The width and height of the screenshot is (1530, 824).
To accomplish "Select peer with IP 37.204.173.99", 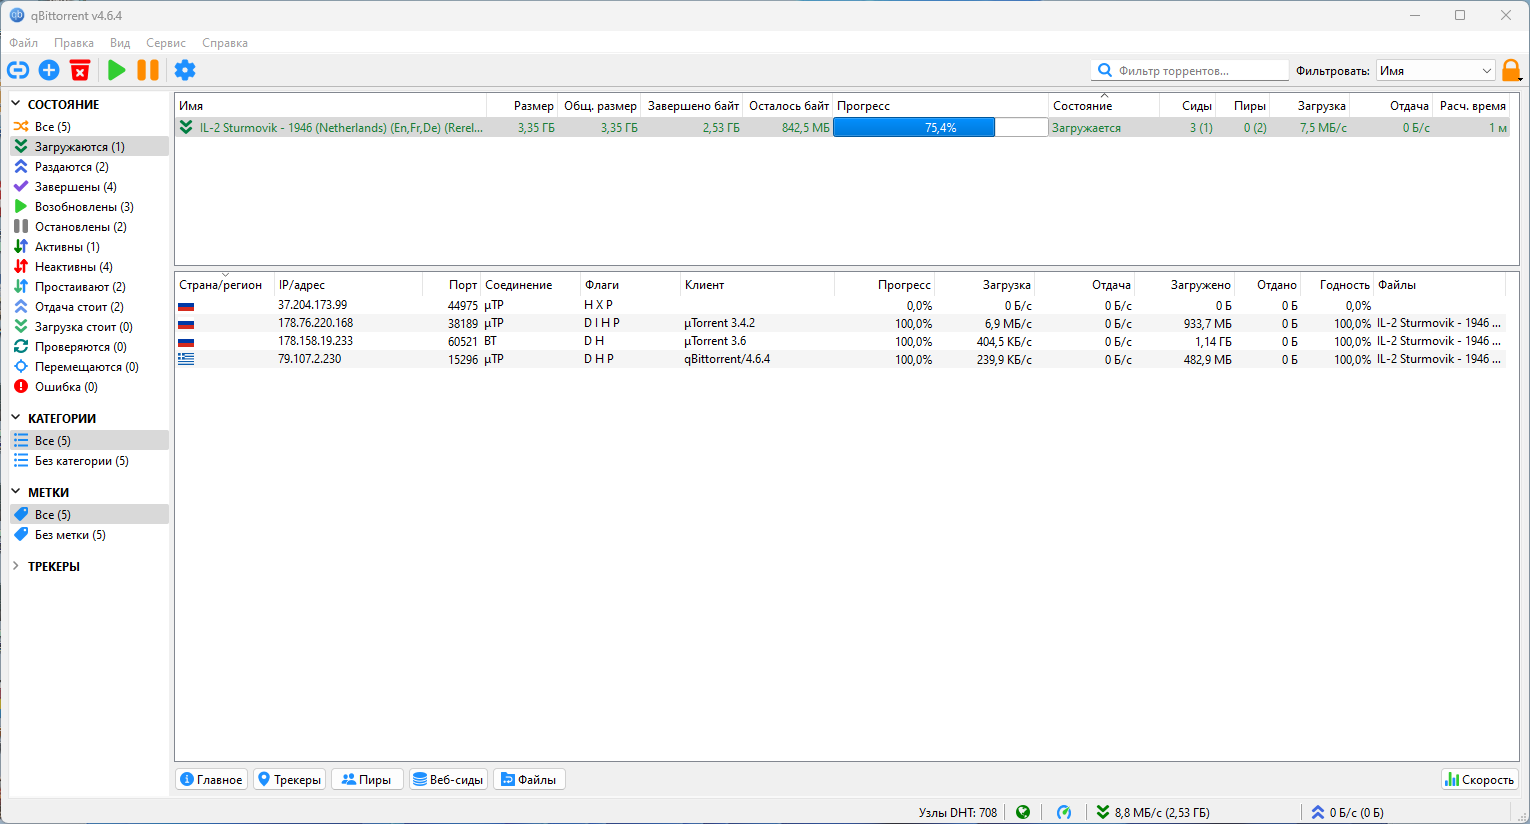I will (x=841, y=305).
